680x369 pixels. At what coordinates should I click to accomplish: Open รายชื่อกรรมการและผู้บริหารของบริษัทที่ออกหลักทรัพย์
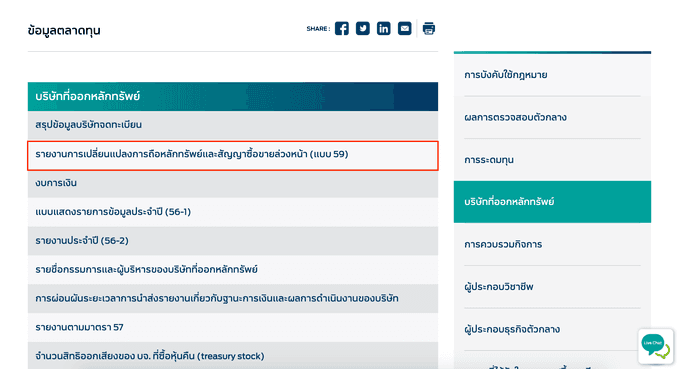pyautogui.click(x=233, y=270)
